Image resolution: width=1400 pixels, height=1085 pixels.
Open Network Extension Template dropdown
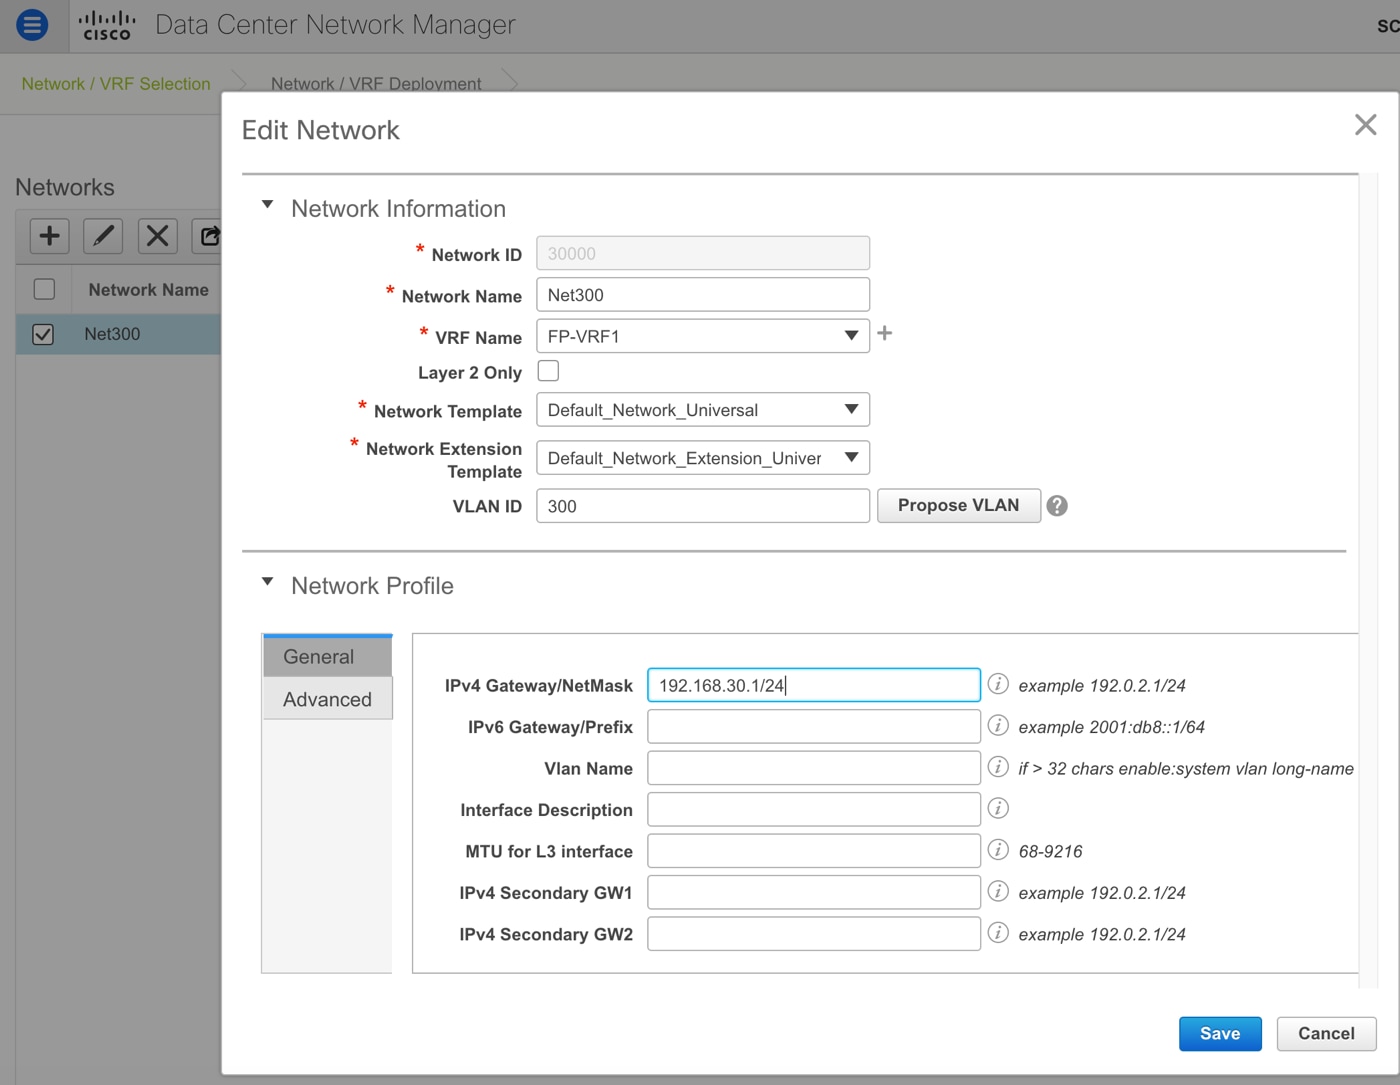tap(703, 458)
